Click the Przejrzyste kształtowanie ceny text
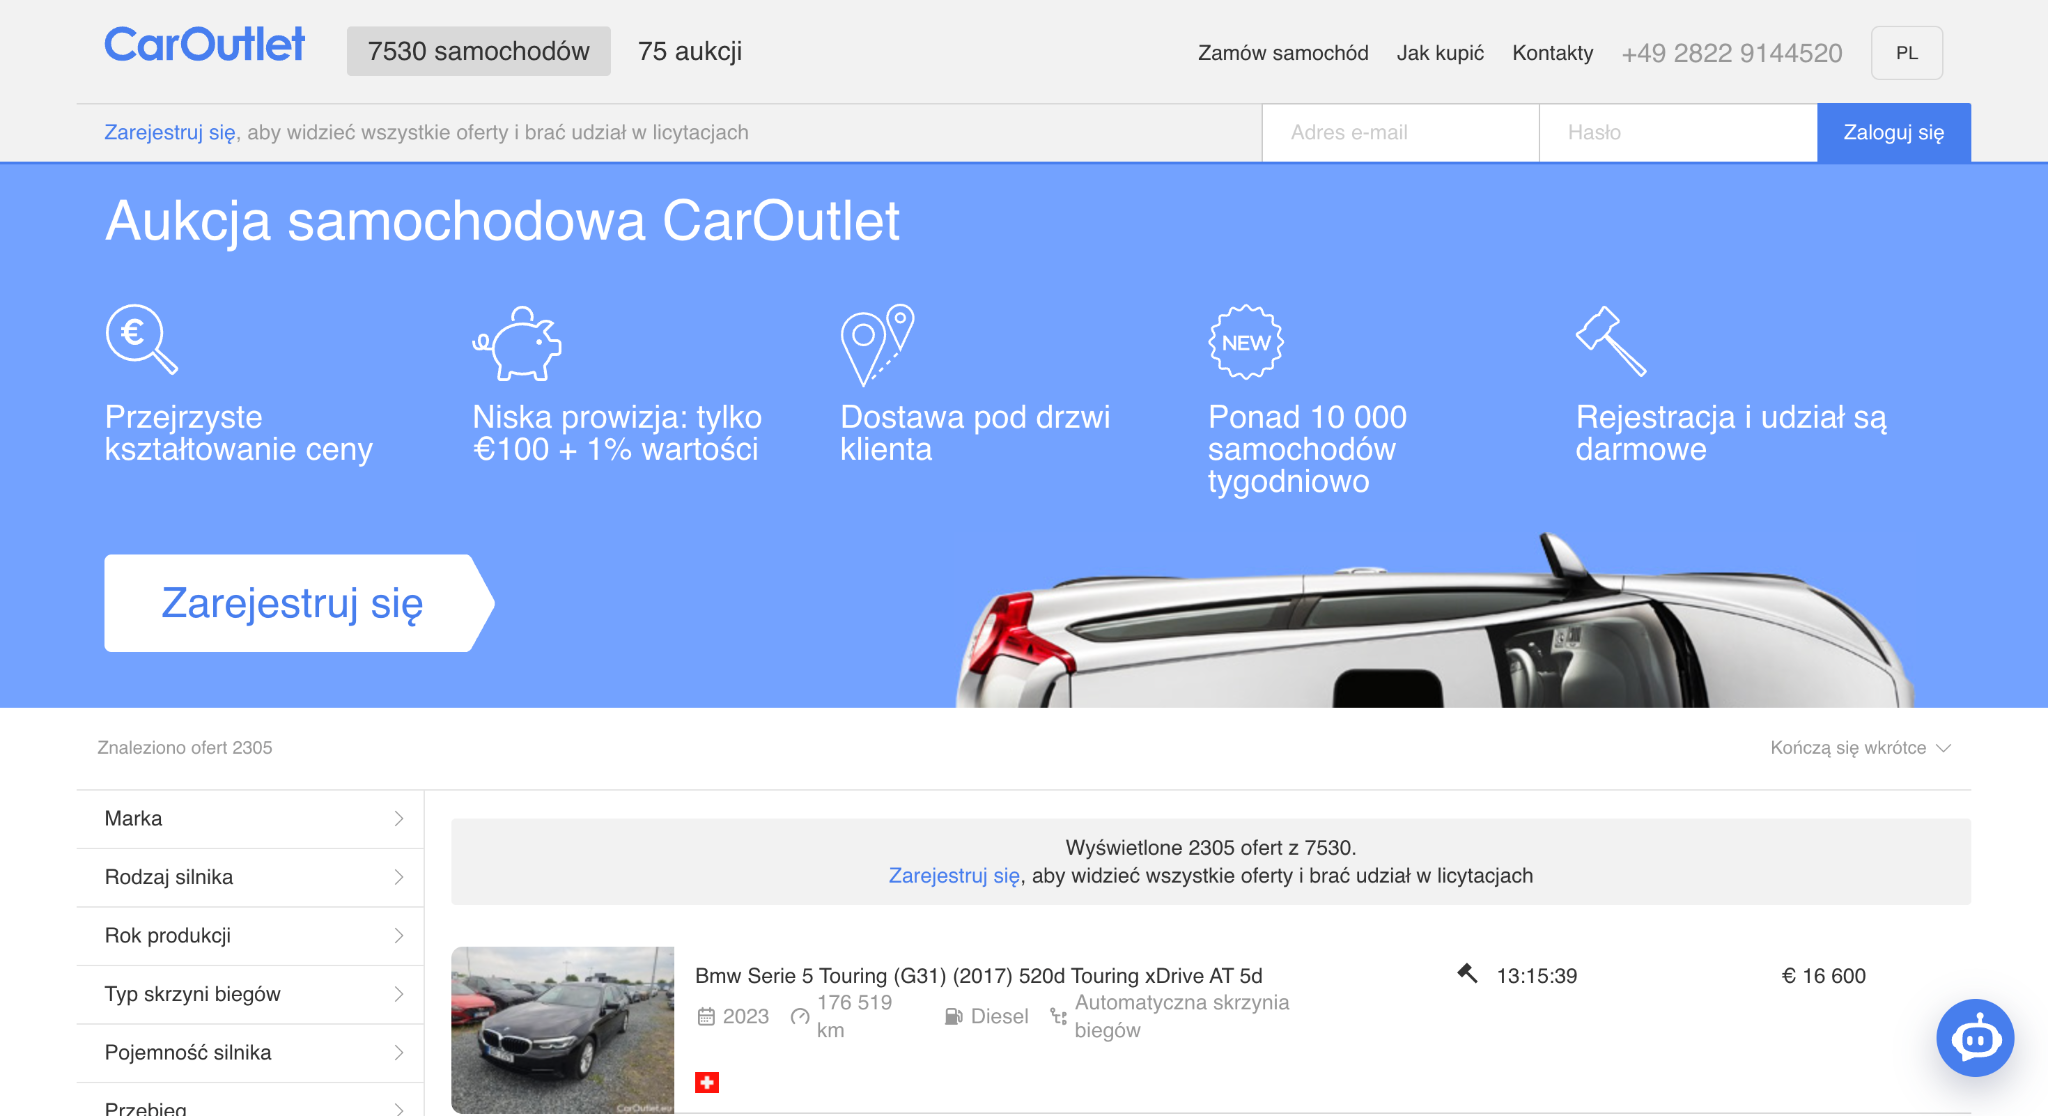 pyautogui.click(x=239, y=433)
